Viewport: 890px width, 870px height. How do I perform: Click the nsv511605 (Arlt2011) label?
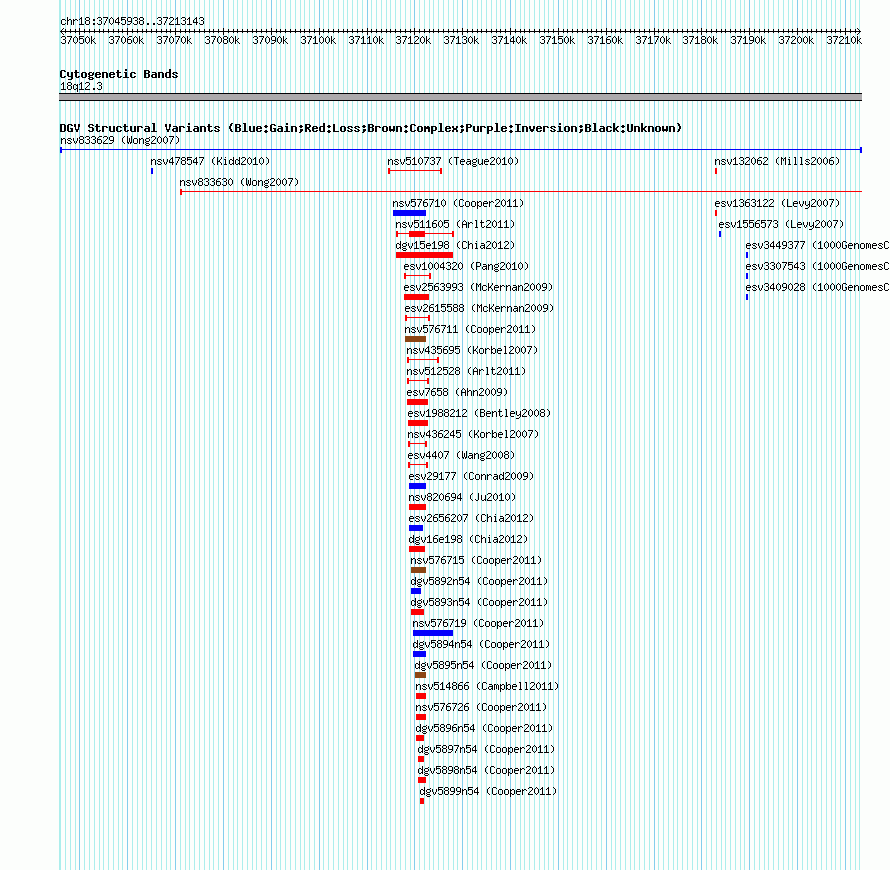455,224
